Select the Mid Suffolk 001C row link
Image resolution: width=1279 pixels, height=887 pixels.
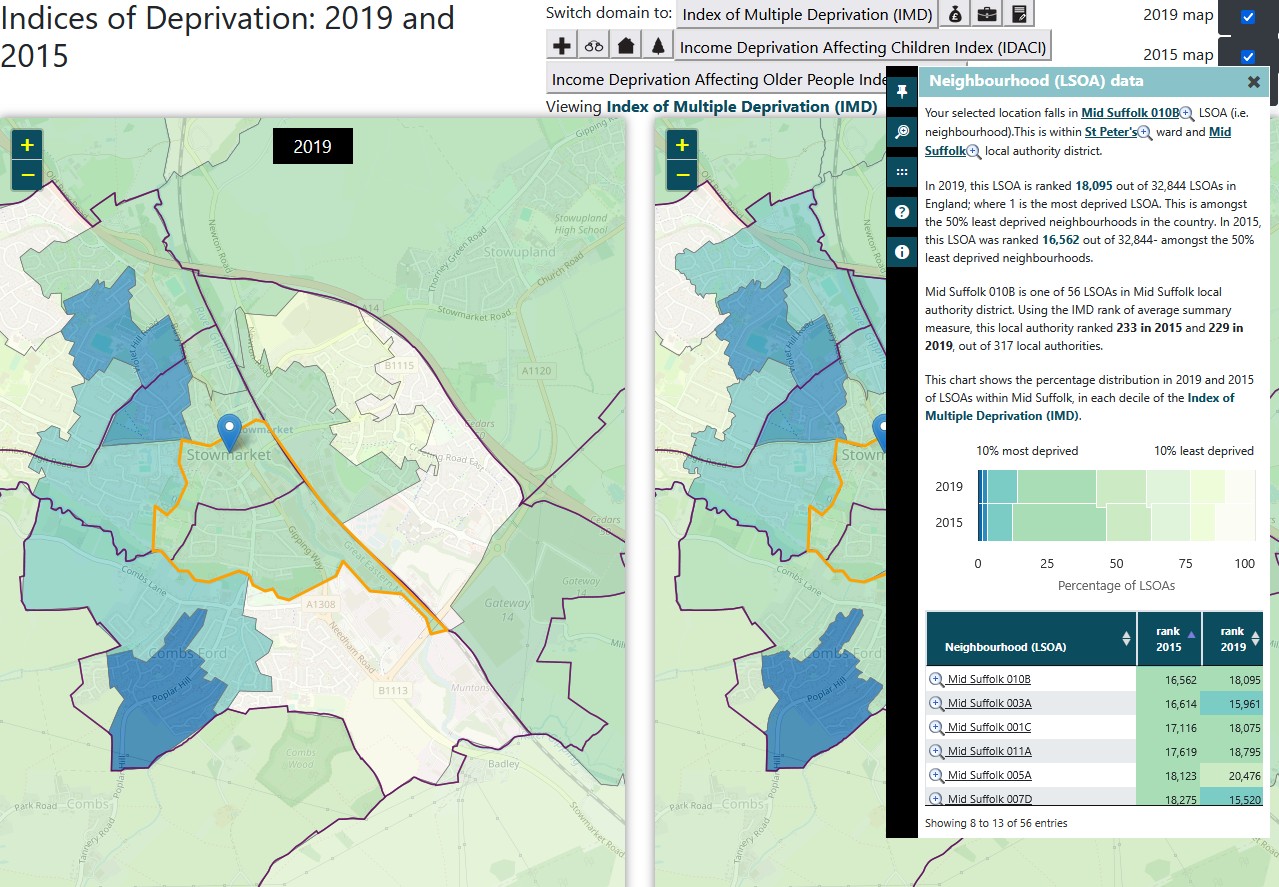[x=989, y=728]
